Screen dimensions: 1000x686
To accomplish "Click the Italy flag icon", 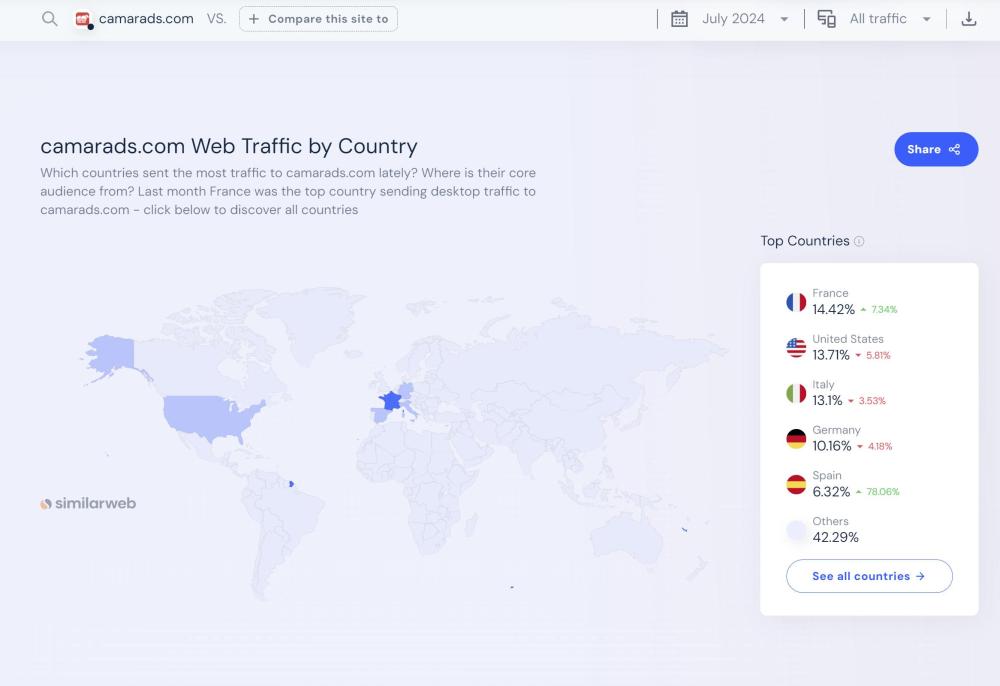I will pyautogui.click(x=796, y=393).
